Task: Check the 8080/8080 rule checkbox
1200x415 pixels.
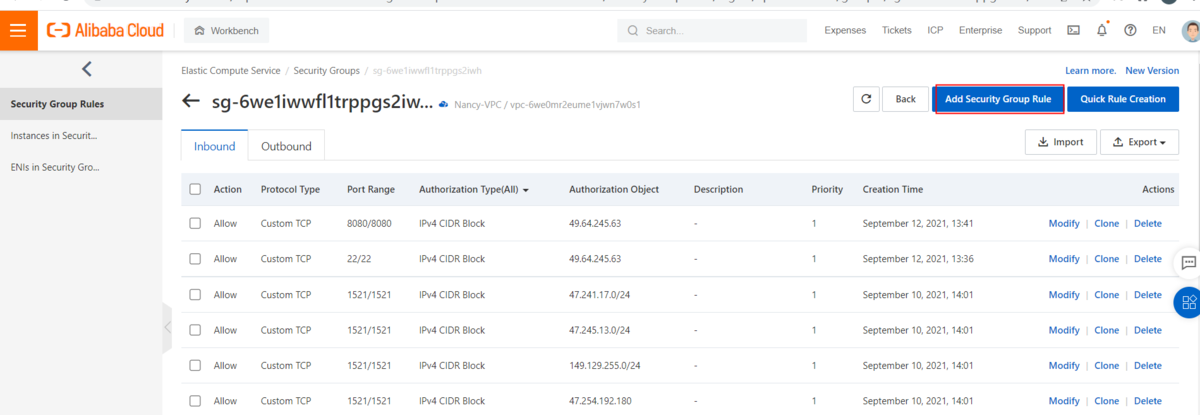Action: pyautogui.click(x=195, y=223)
